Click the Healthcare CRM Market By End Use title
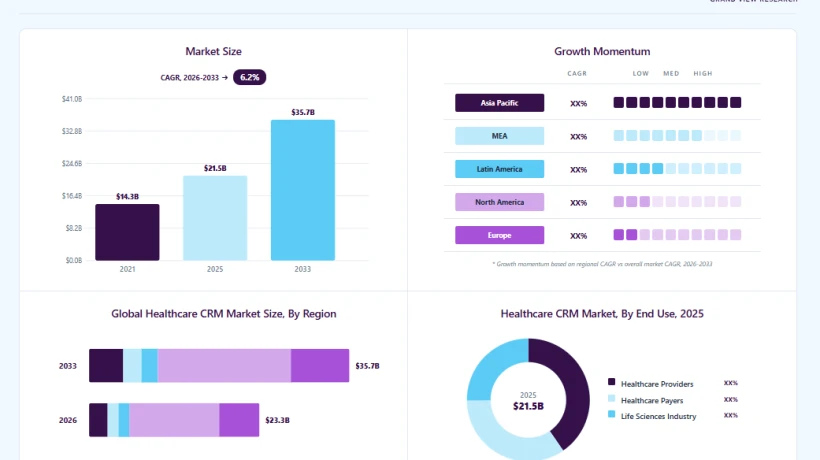 click(x=602, y=314)
